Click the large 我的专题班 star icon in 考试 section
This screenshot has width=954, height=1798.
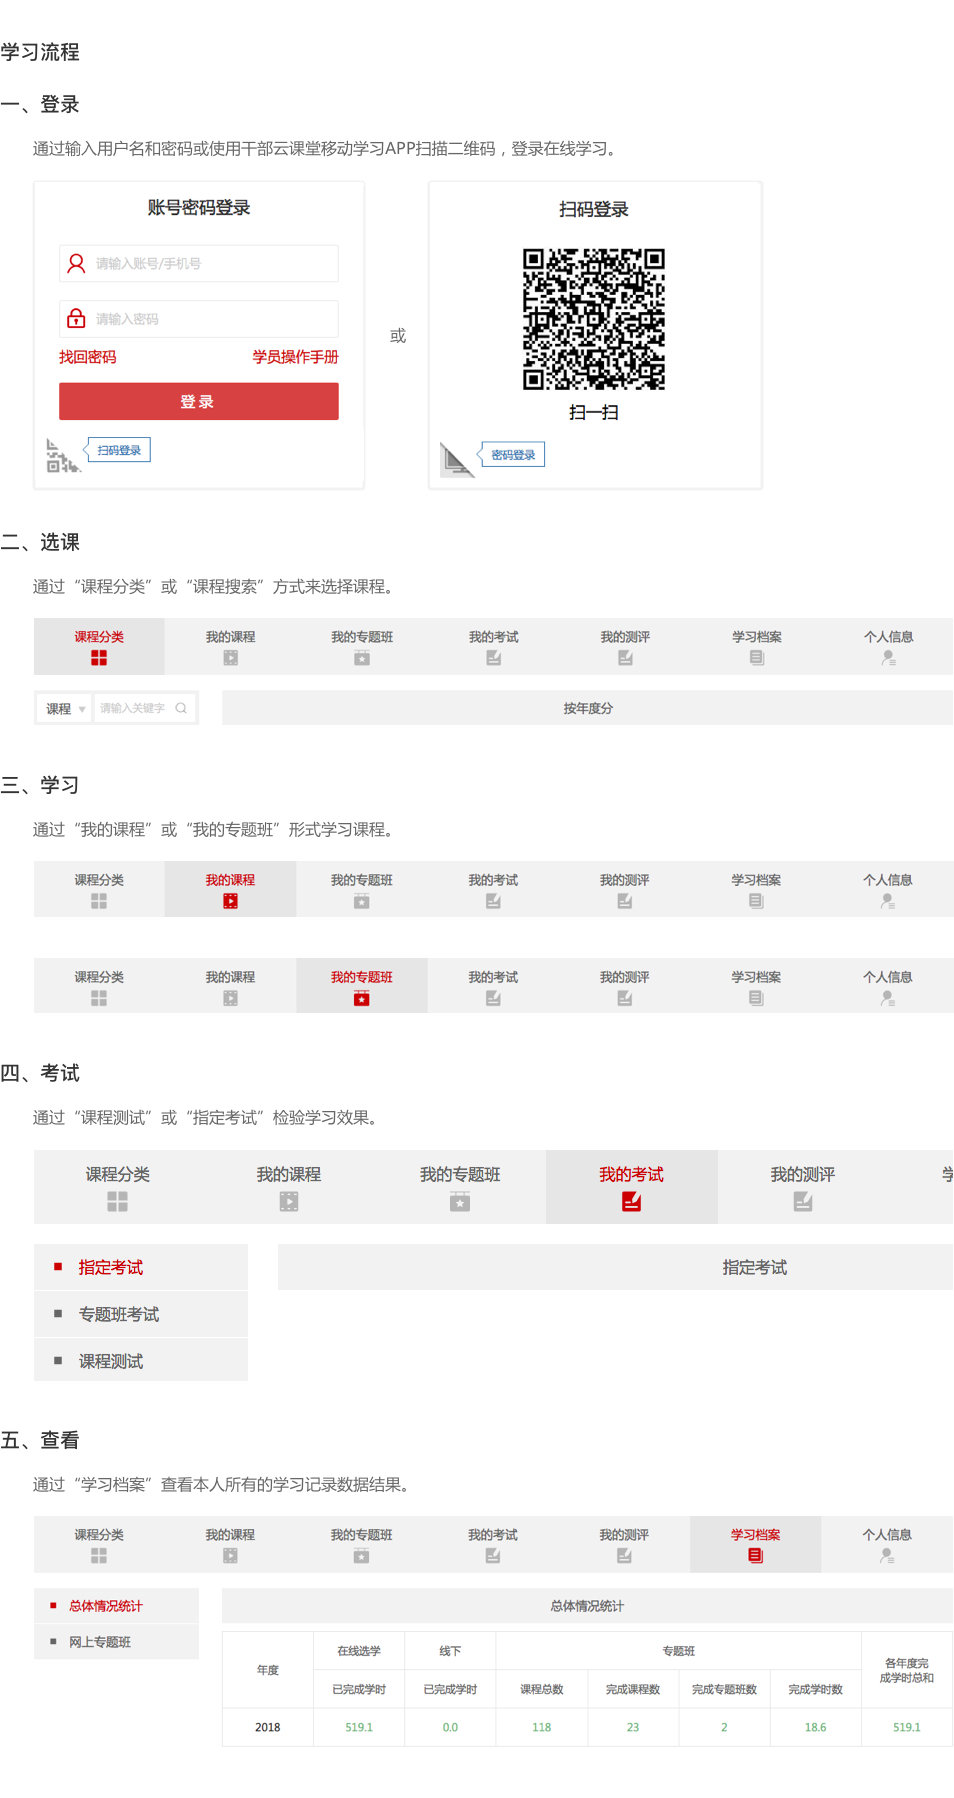click(x=460, y=1201)
